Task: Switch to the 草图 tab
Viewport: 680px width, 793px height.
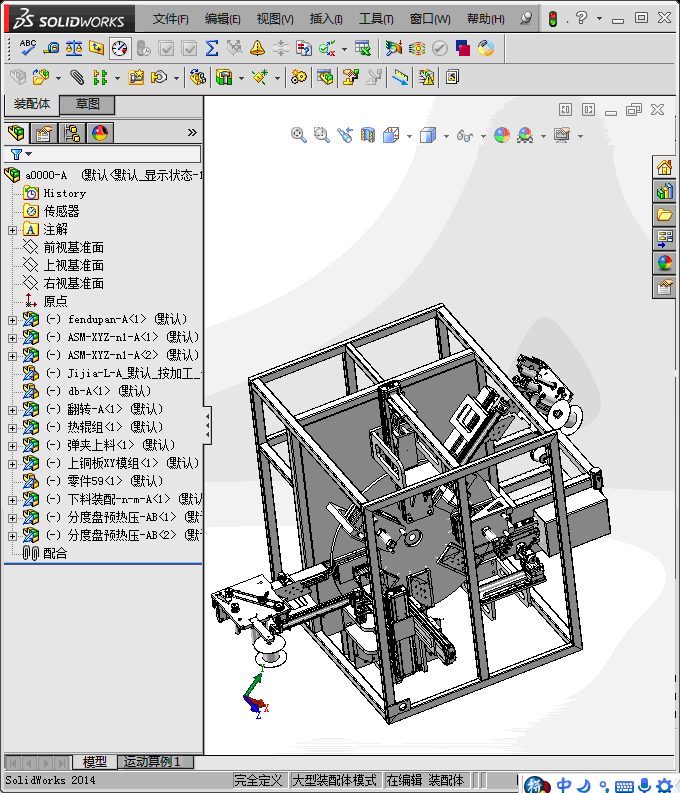Action: (x=87, y=104)
